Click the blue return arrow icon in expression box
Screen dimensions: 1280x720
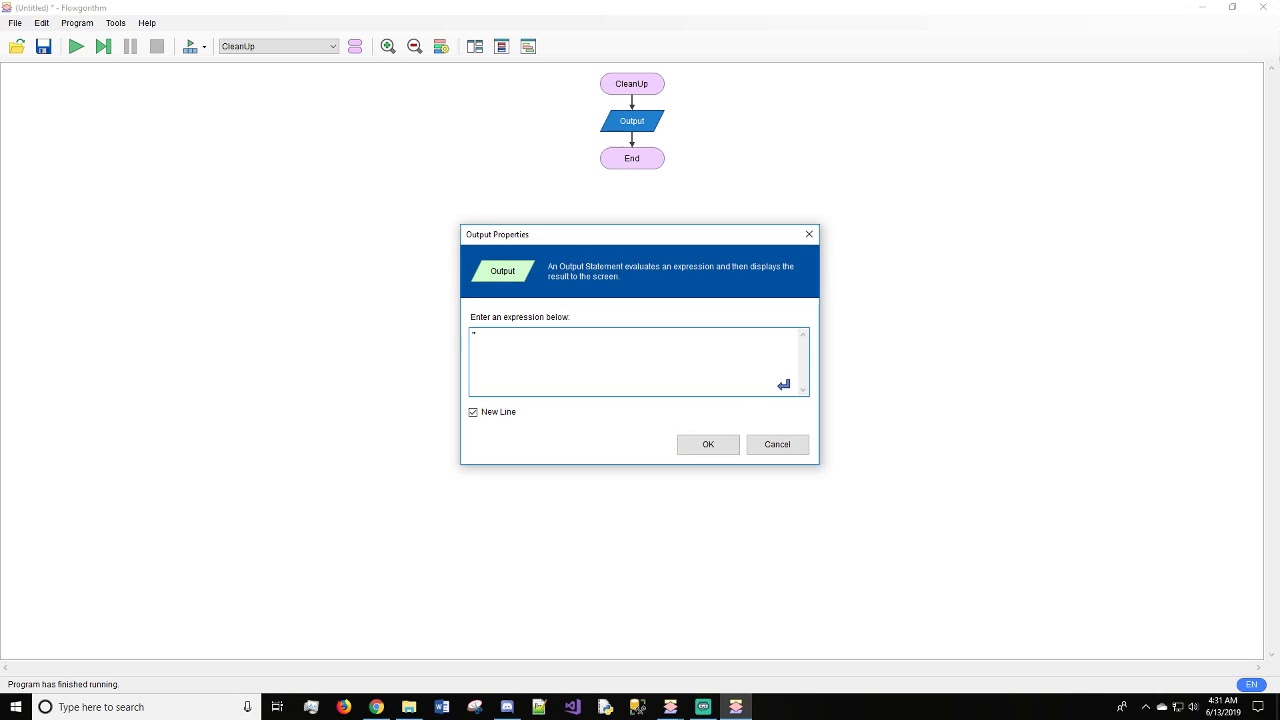pyautogui.click(x=784, y=385)
